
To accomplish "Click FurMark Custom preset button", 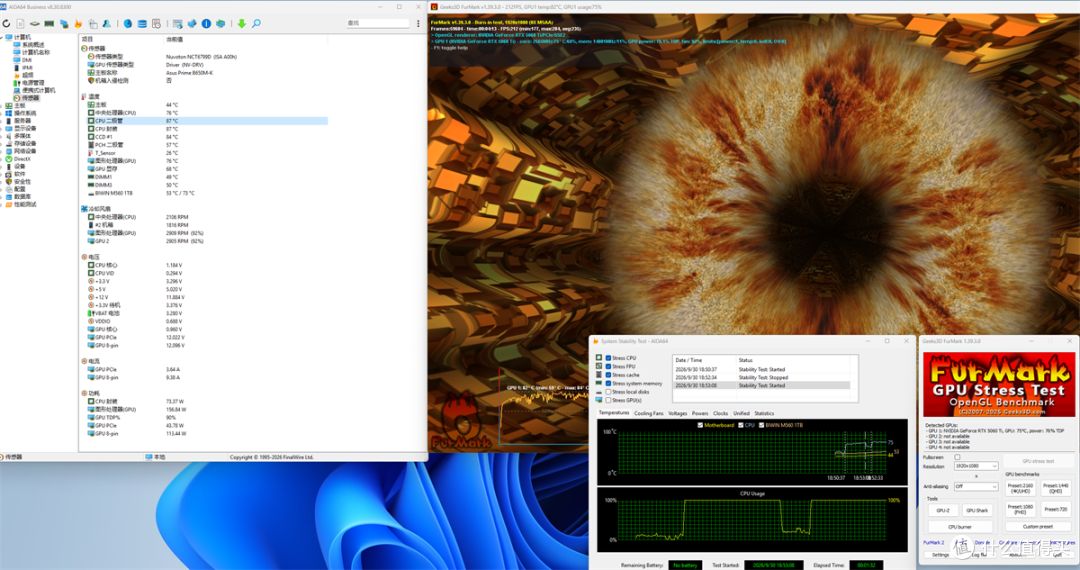I will (1037, 527).
